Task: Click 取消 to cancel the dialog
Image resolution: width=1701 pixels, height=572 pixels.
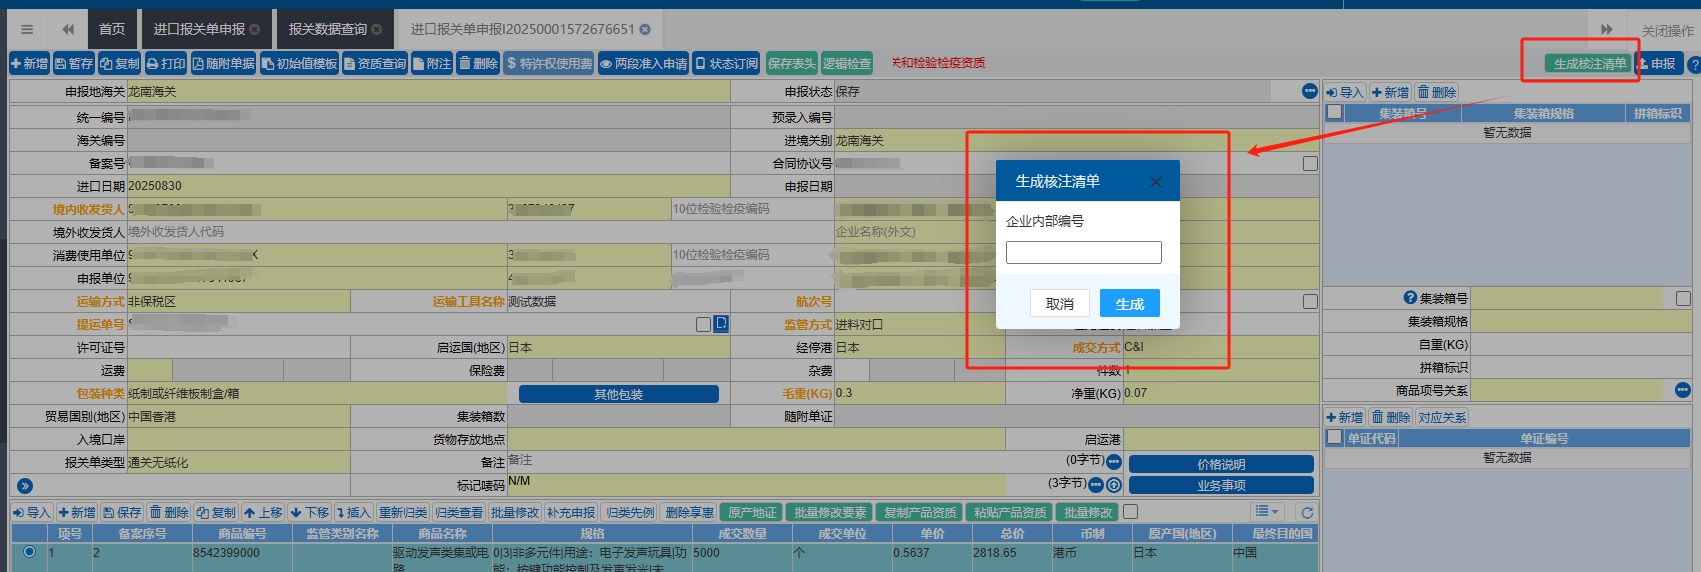Action: [1059, 304]
